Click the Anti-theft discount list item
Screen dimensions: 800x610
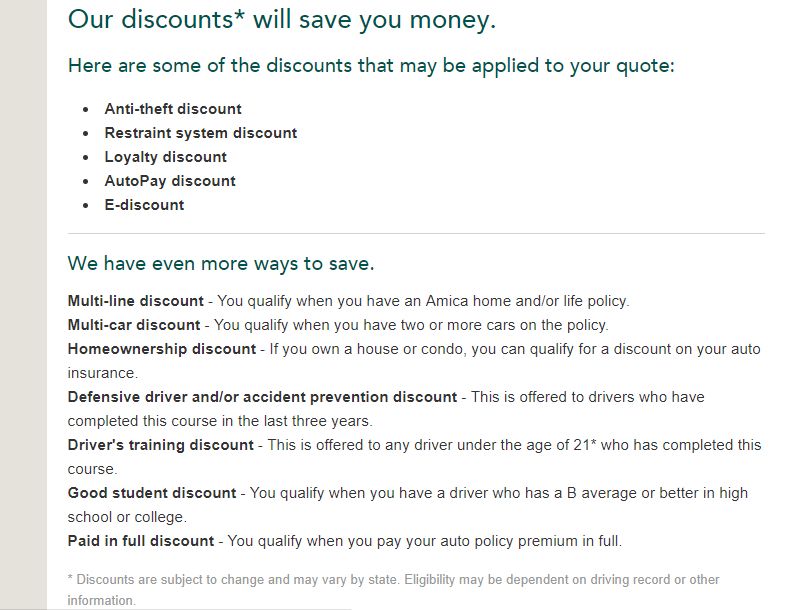(x=173, y=109)
